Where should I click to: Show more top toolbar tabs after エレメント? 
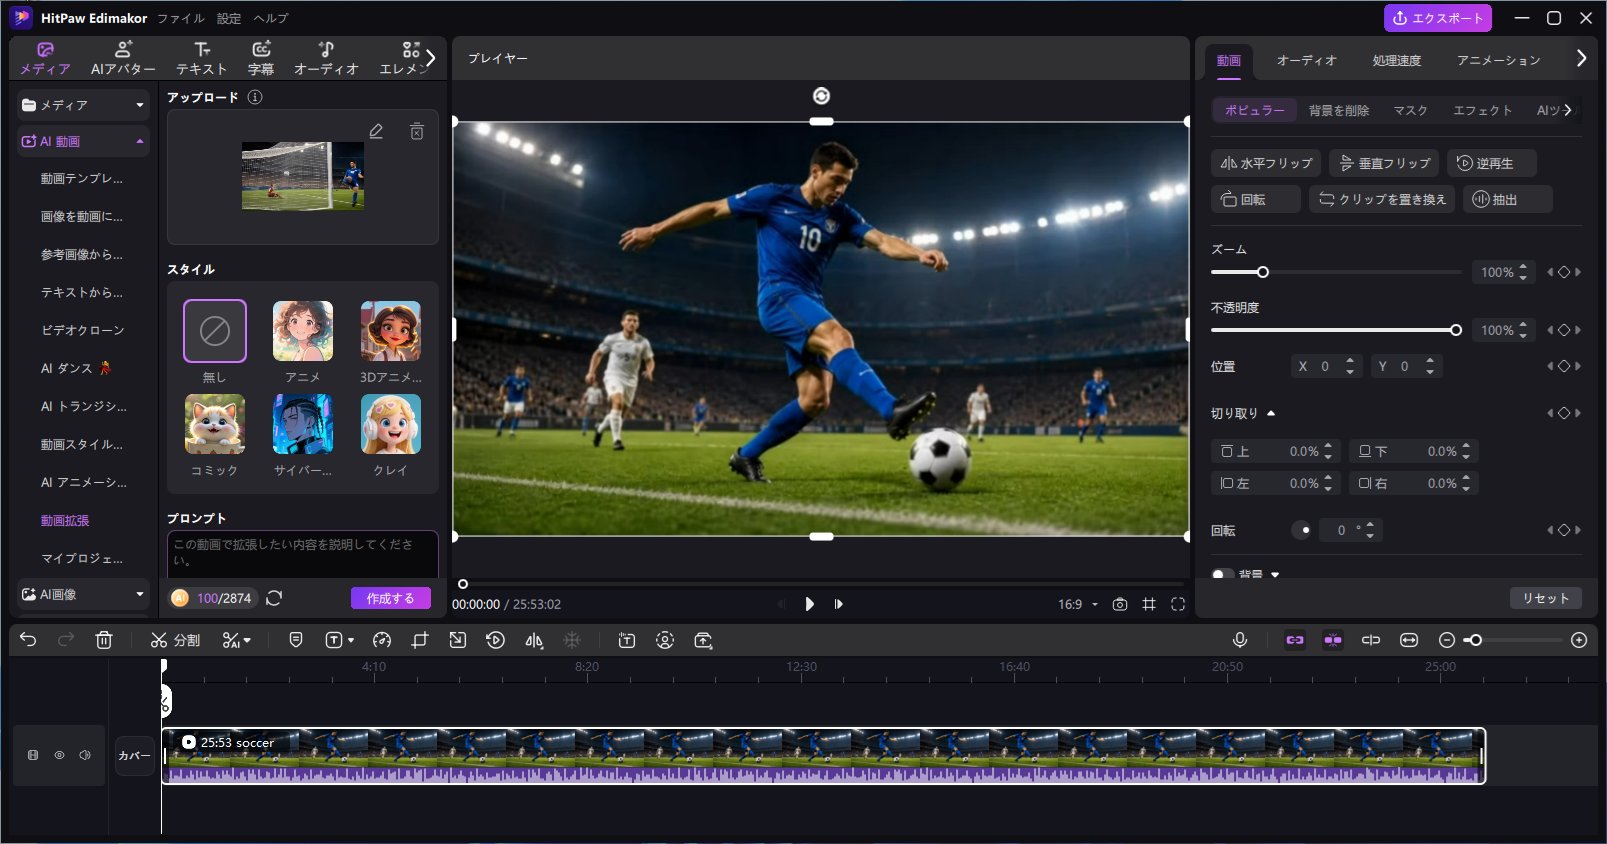point(431,58)
